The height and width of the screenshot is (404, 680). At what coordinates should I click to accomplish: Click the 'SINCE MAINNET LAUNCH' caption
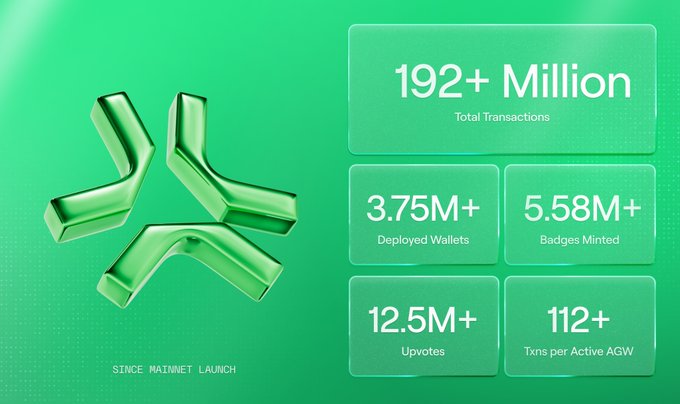tap(174, 370)
